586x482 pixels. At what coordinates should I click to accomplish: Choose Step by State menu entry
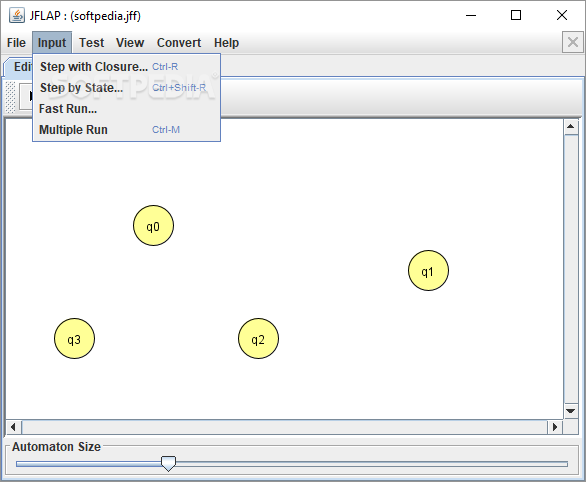[126, 87]
